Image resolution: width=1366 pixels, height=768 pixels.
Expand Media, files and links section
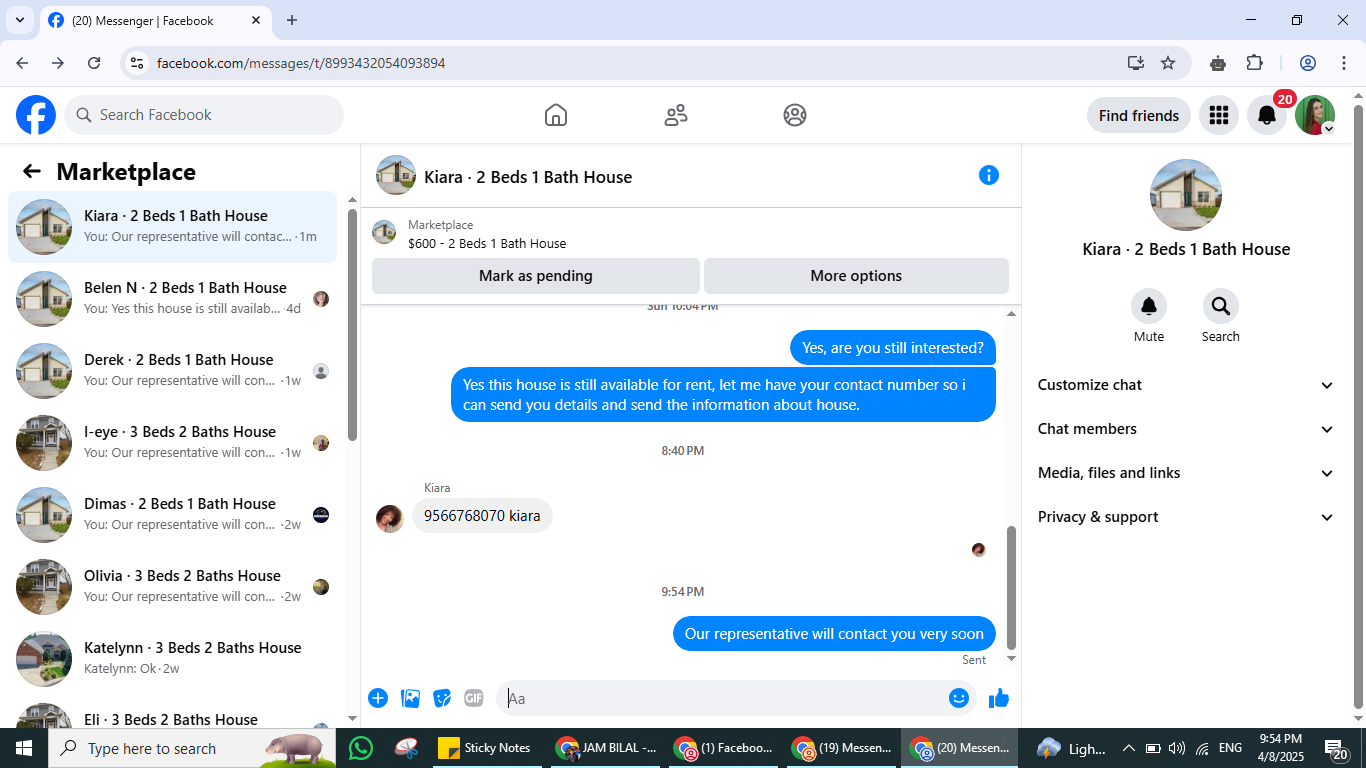point(1185,473)
